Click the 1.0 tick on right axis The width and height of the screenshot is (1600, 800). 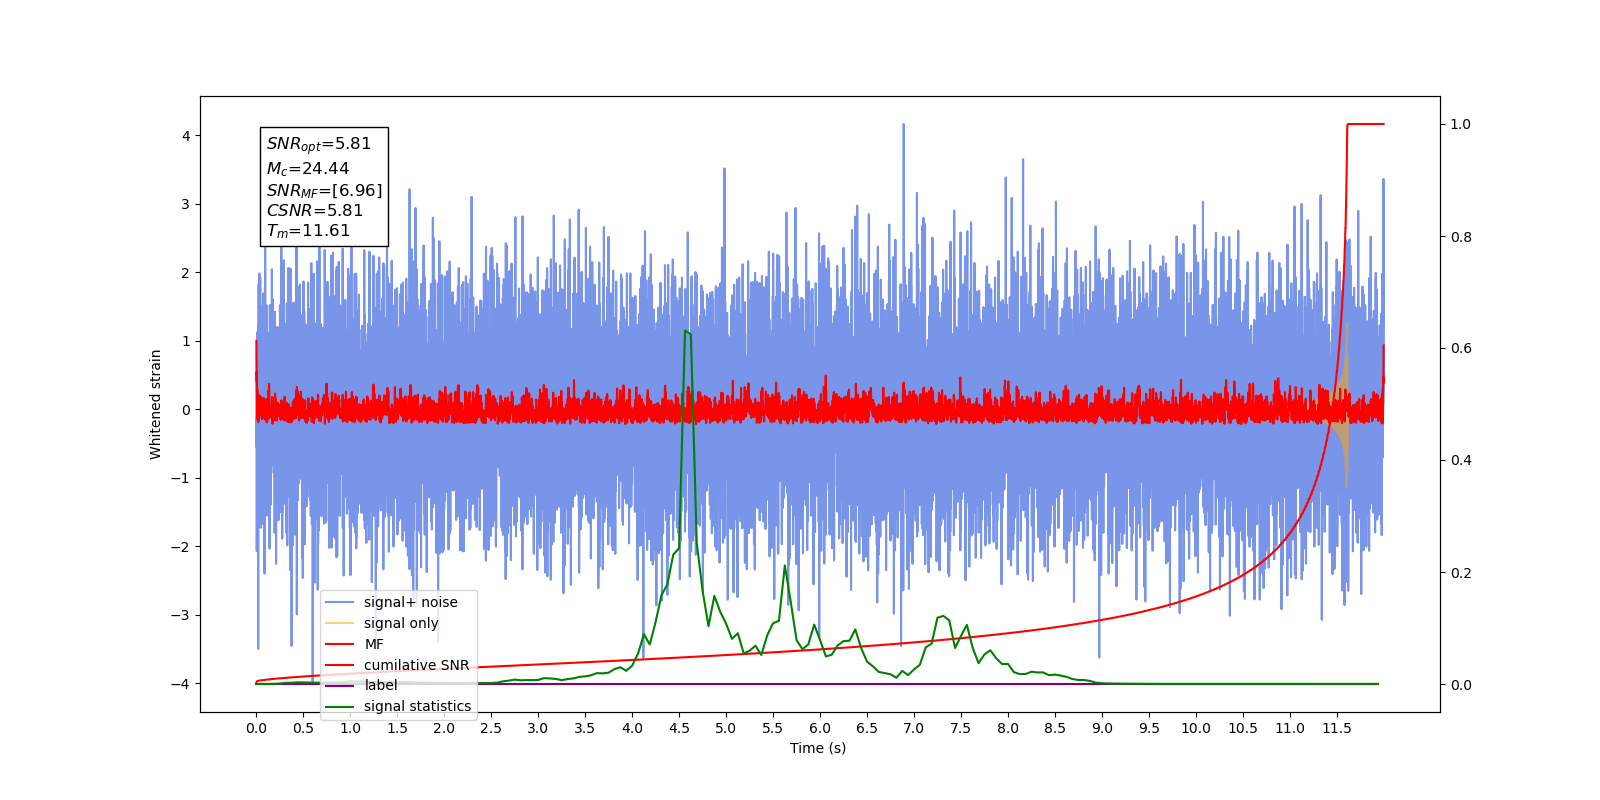click(1461, 125)
